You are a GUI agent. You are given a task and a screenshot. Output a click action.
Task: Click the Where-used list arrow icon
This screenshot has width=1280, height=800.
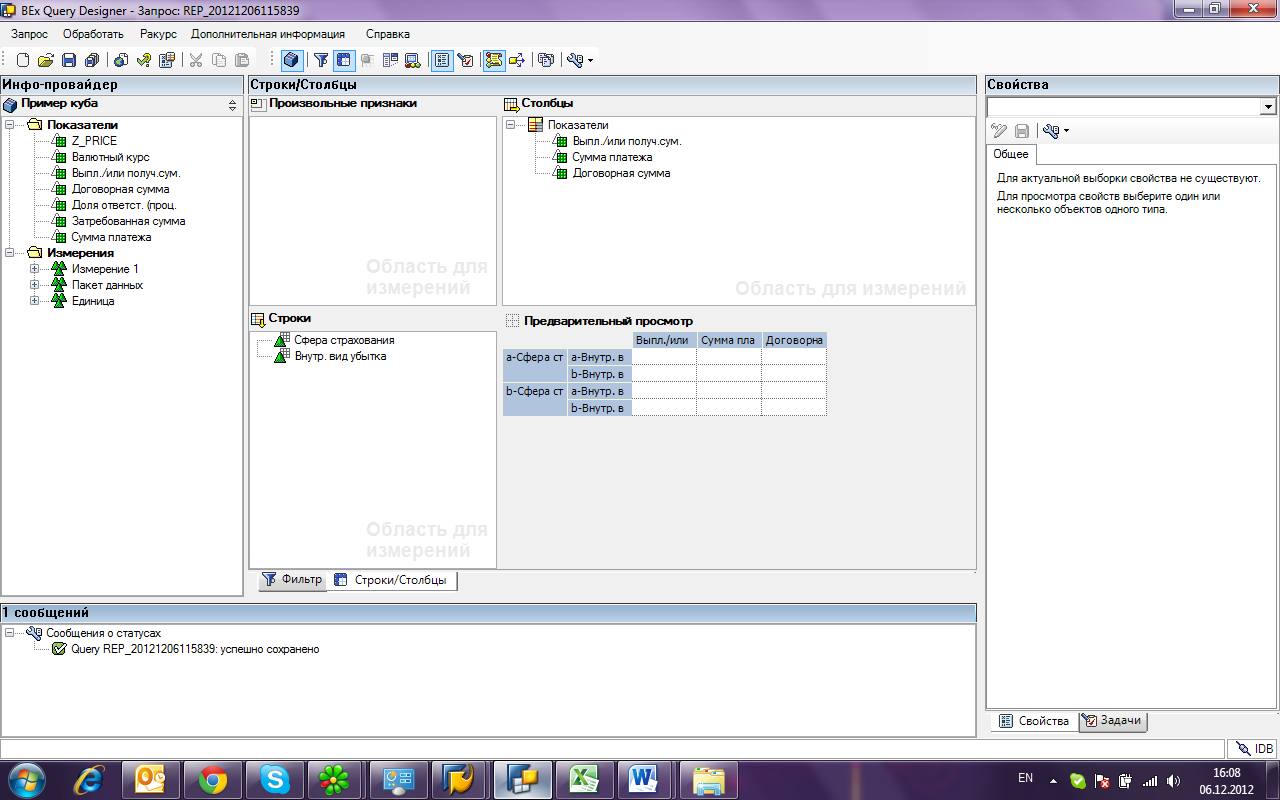[x=517, y=60]
